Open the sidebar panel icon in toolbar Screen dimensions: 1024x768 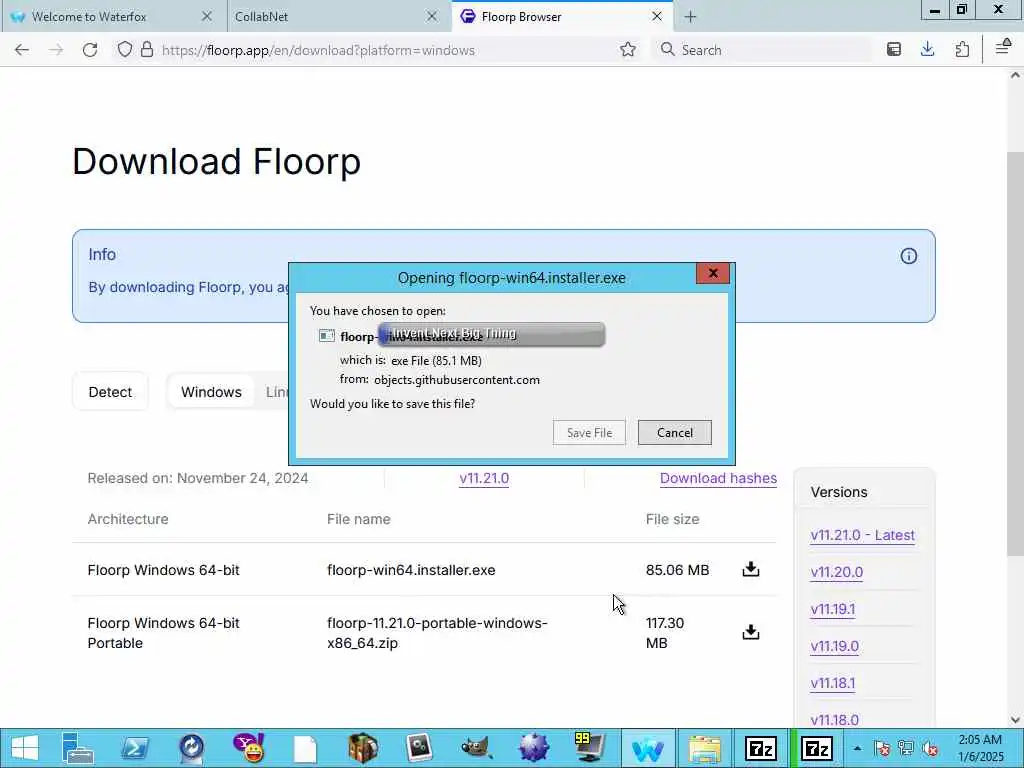point(894,50)
